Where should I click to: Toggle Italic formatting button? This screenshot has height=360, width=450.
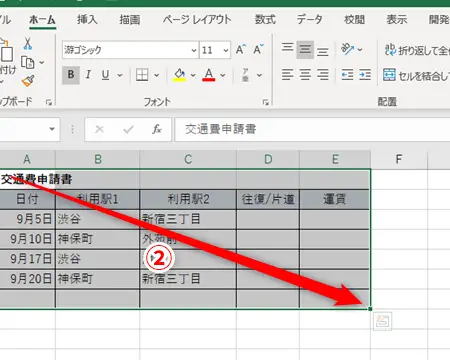(88, 75)
